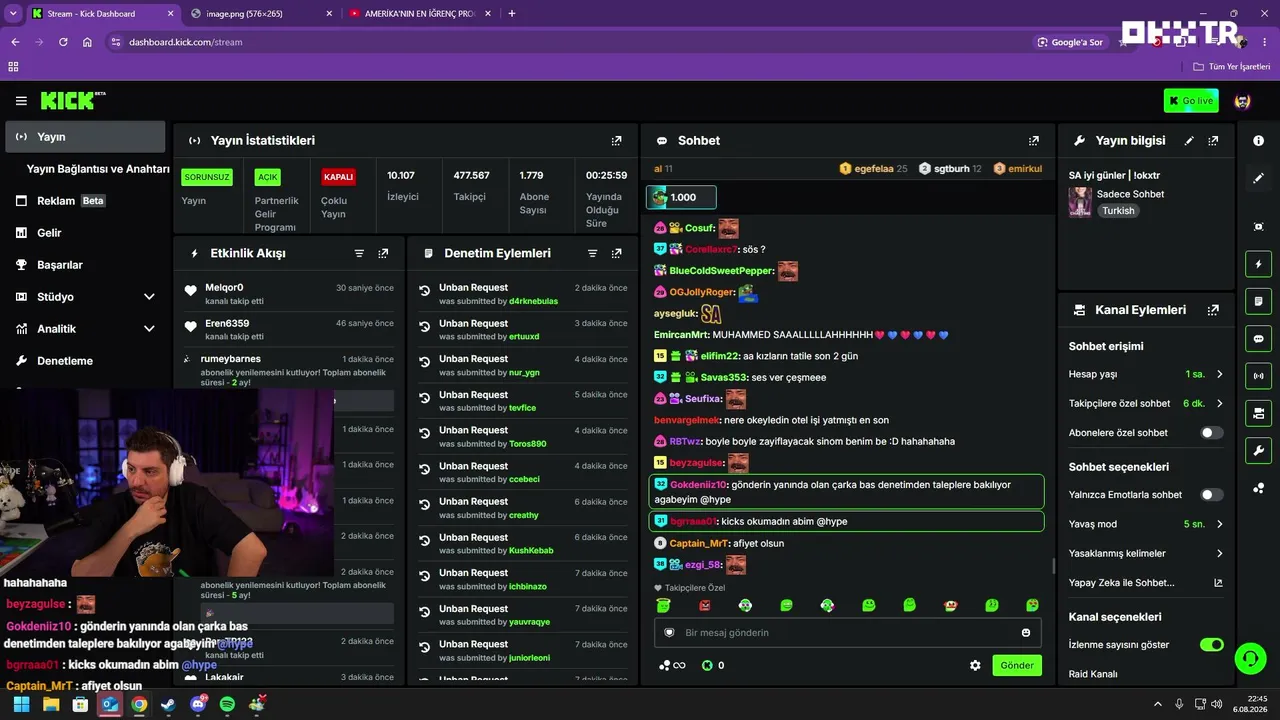The width and height of the screenshot is (1280, 720).
Task: Open Yapay Zeka ile Sohbet link
Action: coord(1145,583)
